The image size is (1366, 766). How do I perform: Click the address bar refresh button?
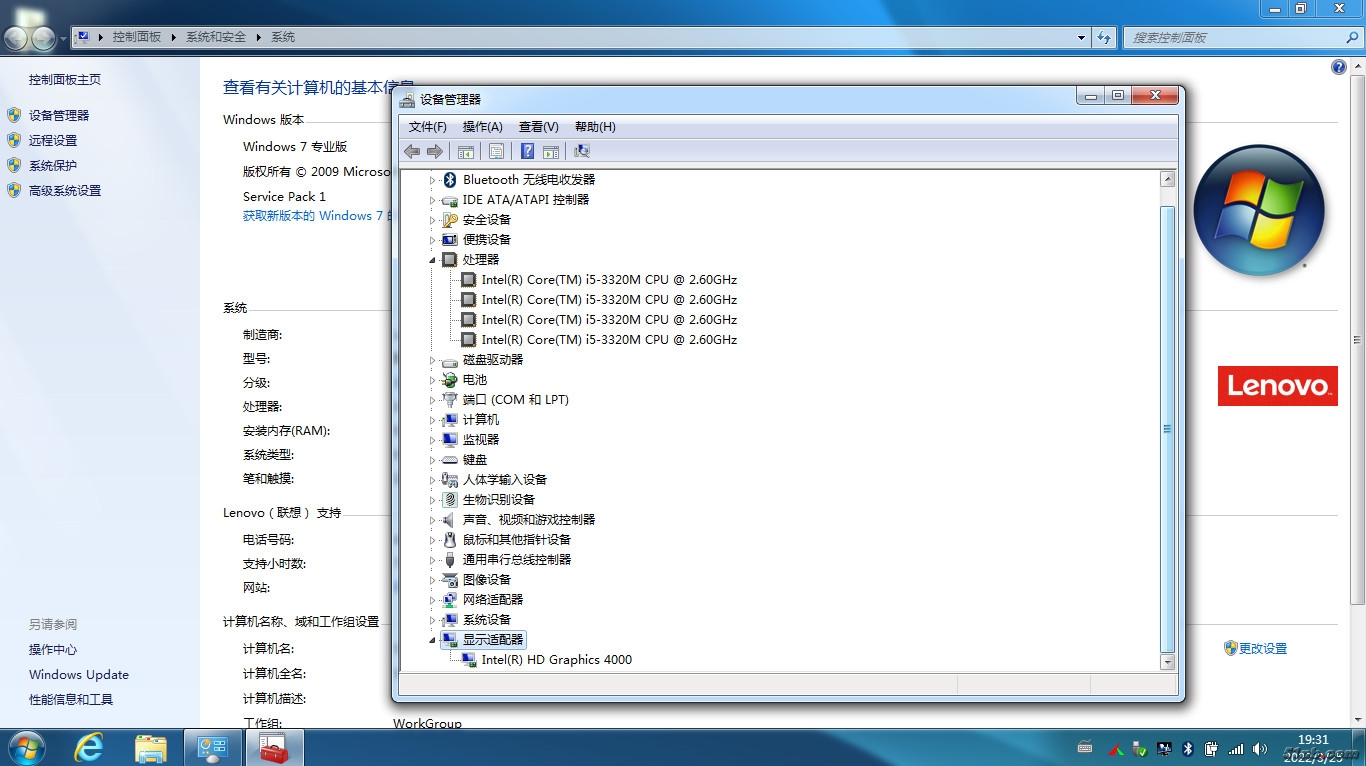tap(1104, 37)
